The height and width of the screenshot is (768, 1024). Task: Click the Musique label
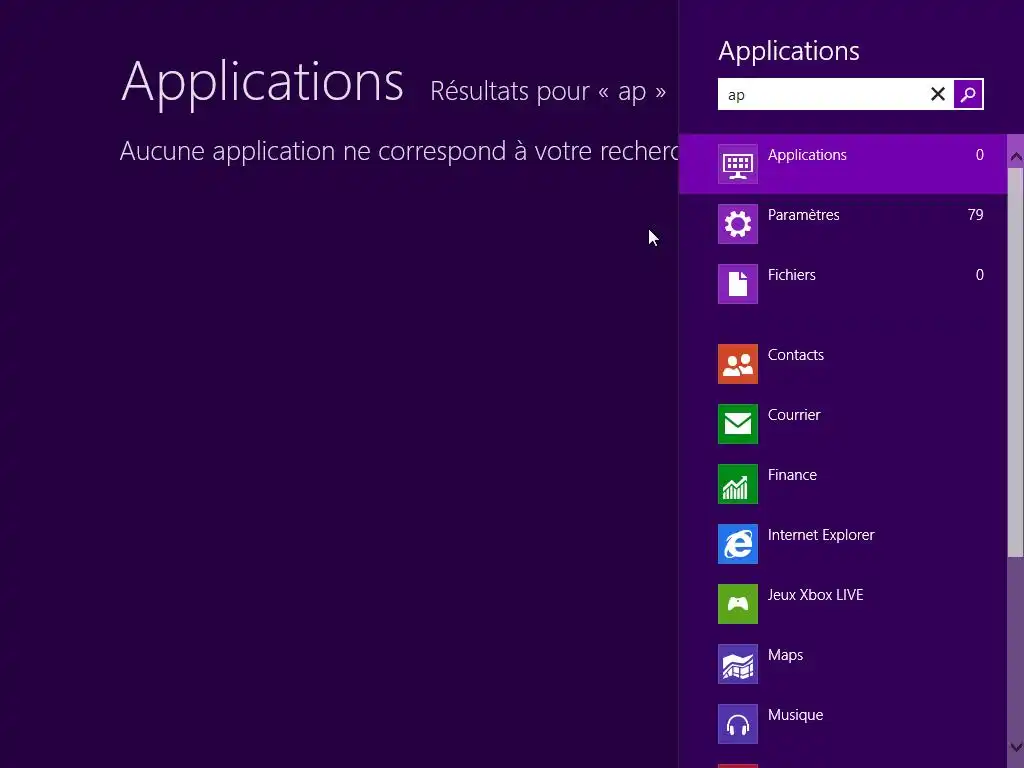click(x=795, y=715)
